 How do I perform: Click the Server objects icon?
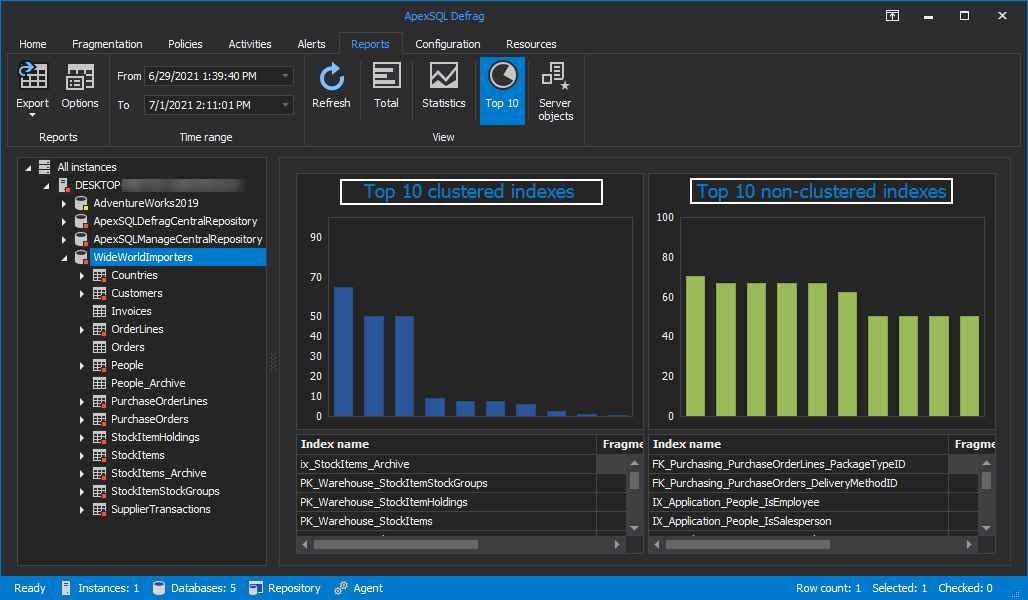pyautogui.click(x=555, y=88)
